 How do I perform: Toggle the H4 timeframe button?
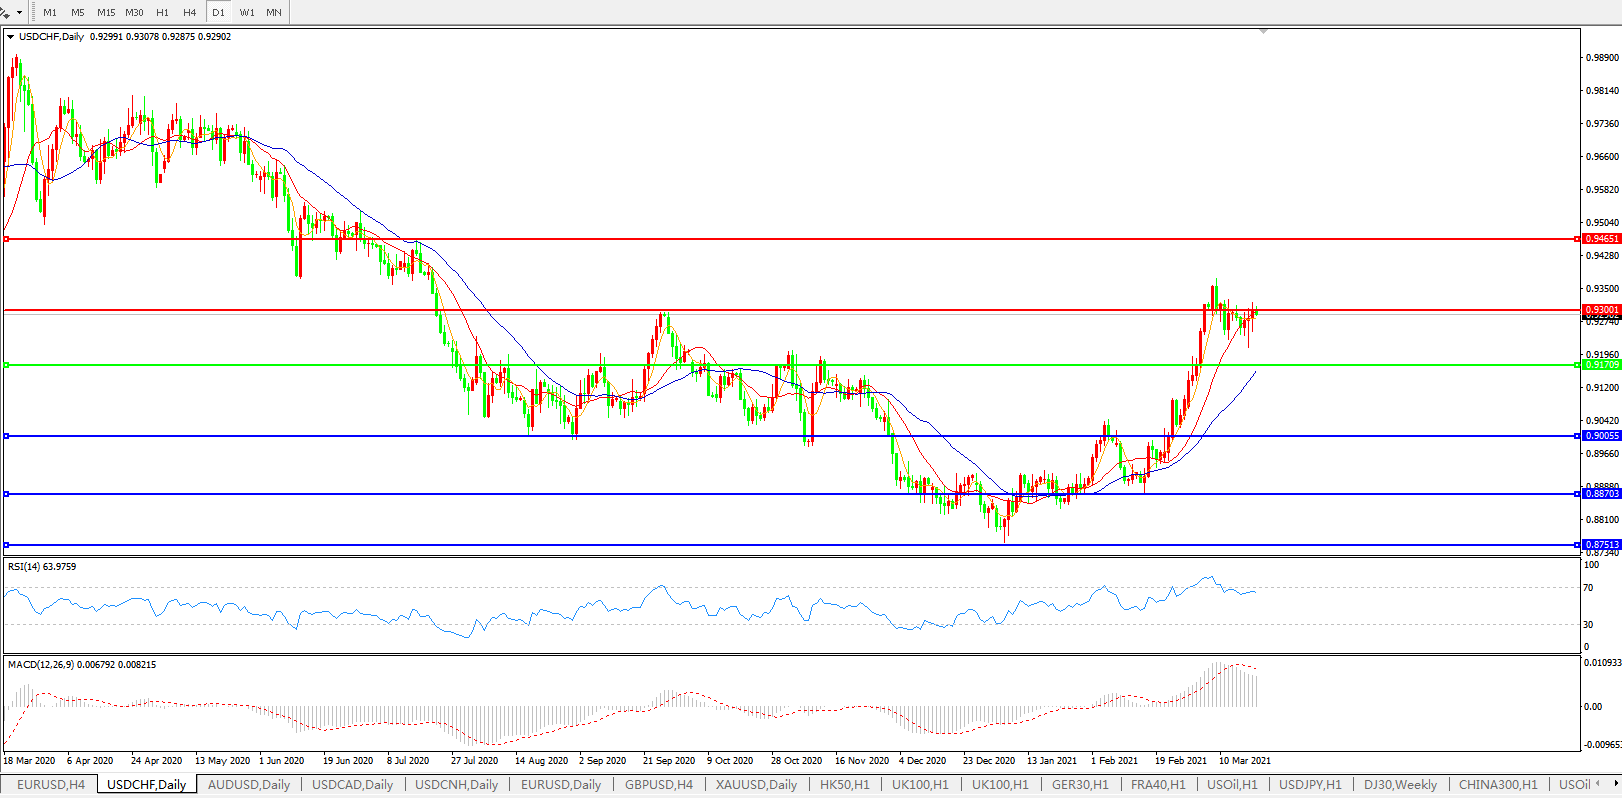point(189,13)
